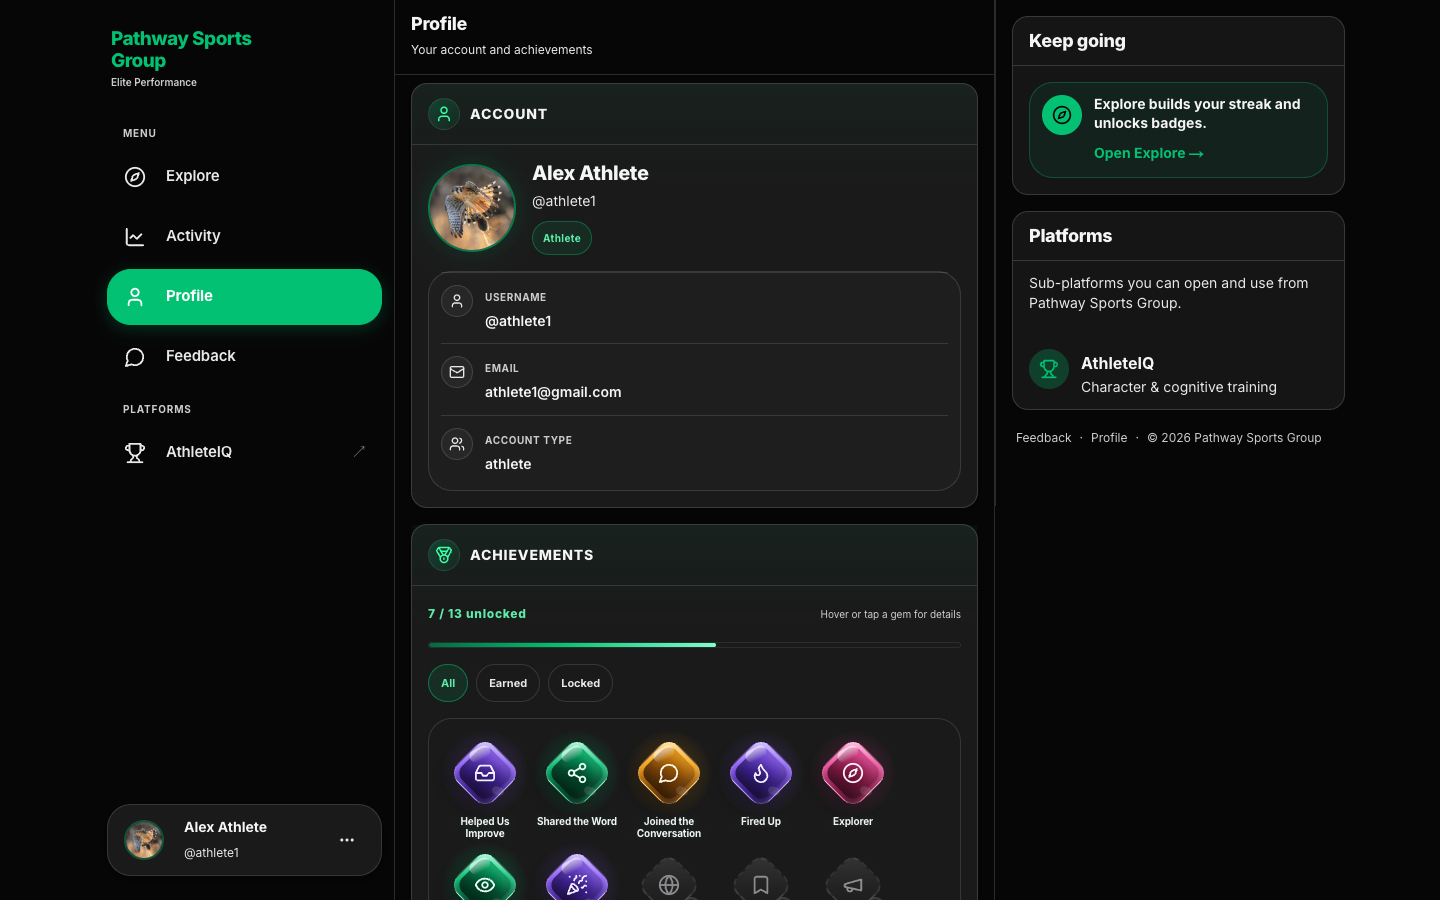
Task: Go to Explore in the menu
Action: [244, 177]
